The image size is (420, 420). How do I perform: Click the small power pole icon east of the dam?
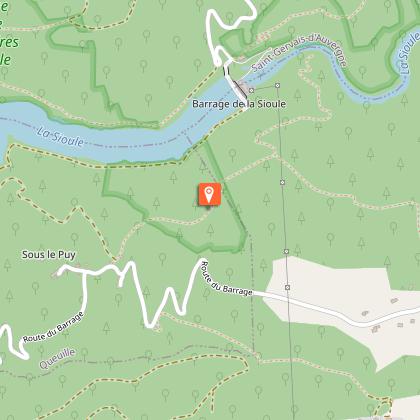tap(277, 86)
